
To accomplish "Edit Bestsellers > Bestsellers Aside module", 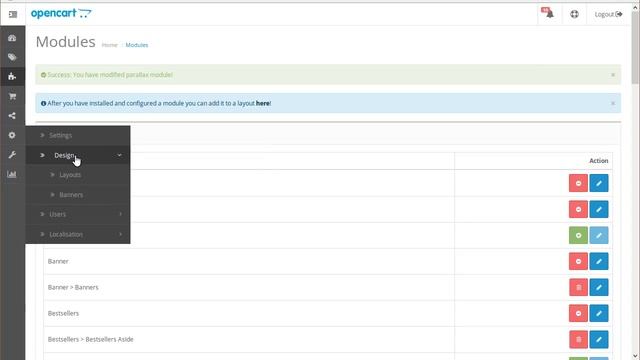I will (x=599, y=339).
